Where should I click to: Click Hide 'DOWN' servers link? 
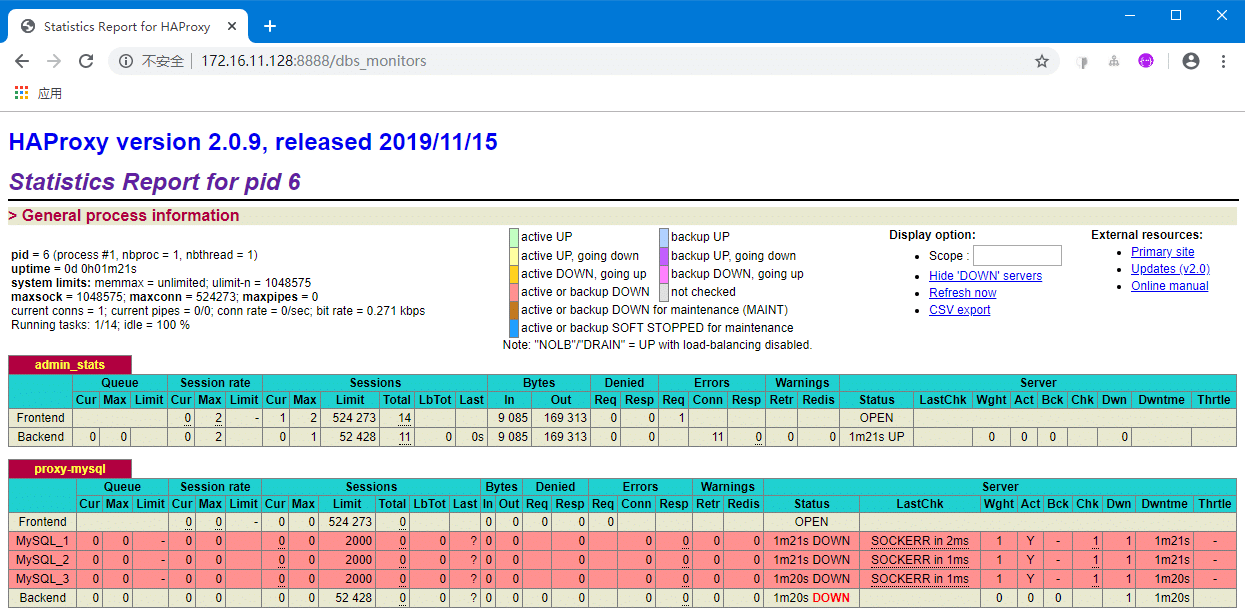(x=985, y=276)
